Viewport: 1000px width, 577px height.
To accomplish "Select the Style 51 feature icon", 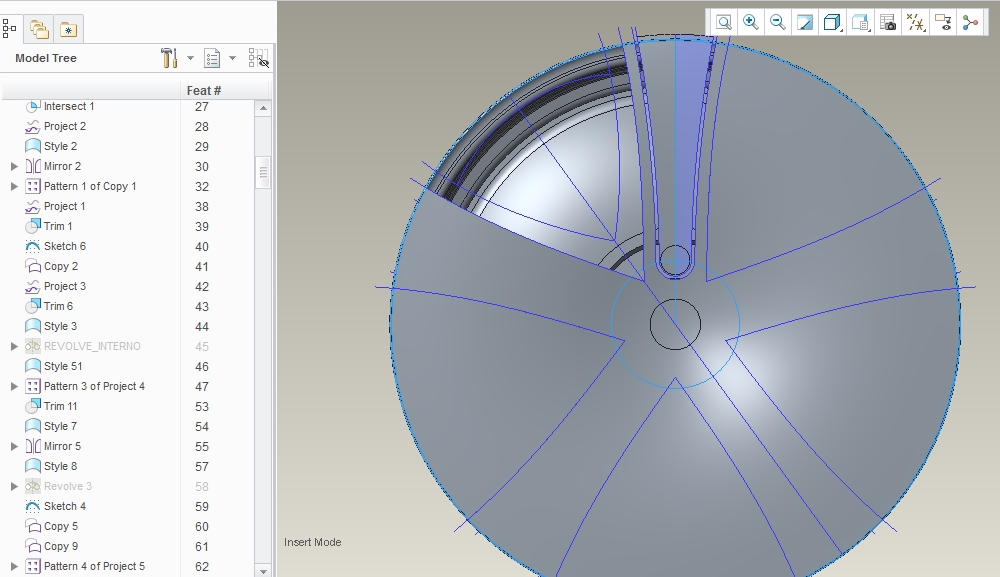I will point(33,366).
